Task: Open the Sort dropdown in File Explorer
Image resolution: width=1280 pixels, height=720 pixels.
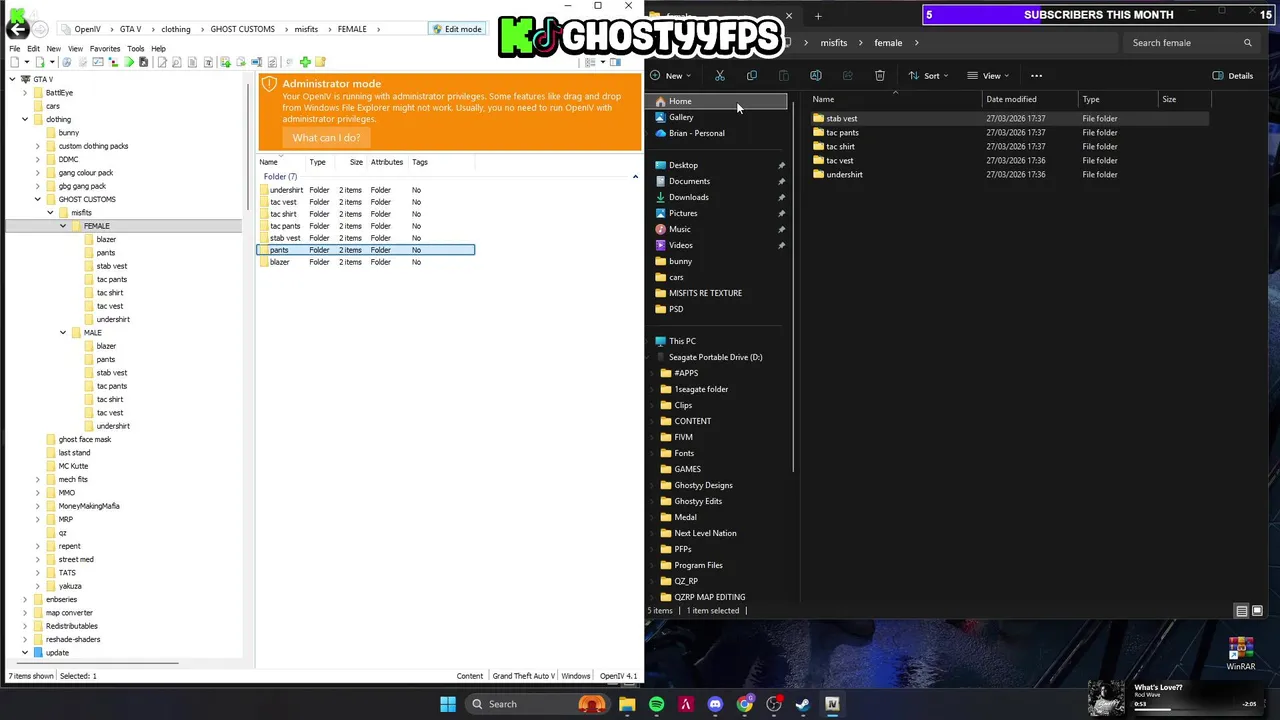Action: [928, 76]
